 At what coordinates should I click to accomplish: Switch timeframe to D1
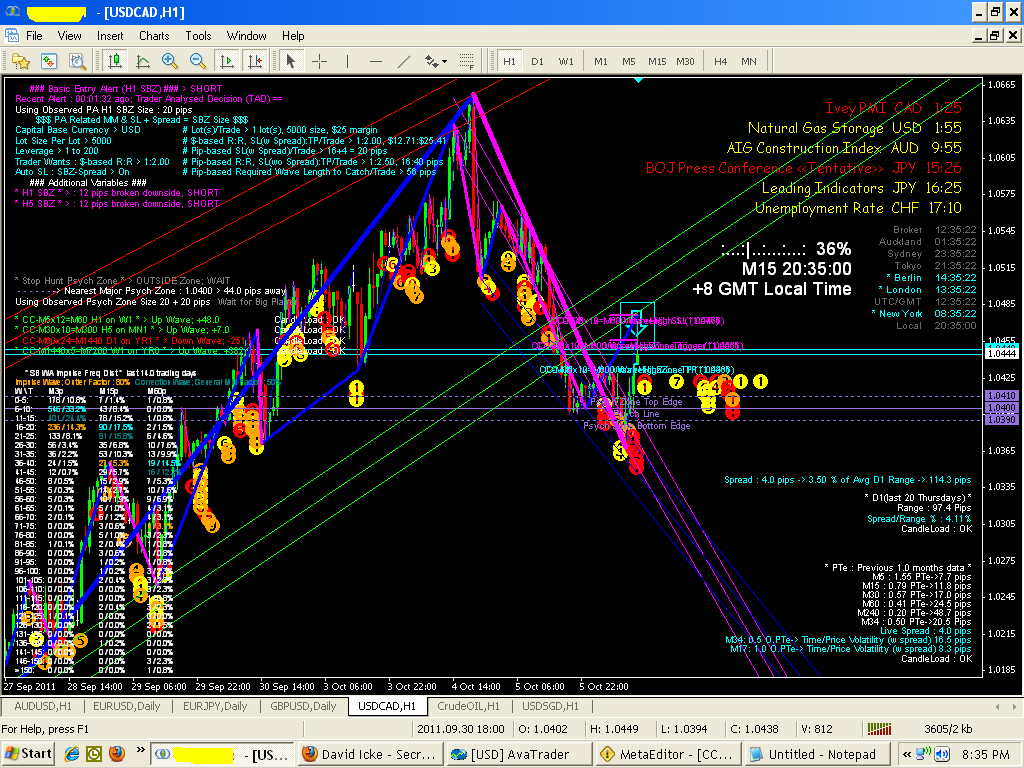[538, 61]
